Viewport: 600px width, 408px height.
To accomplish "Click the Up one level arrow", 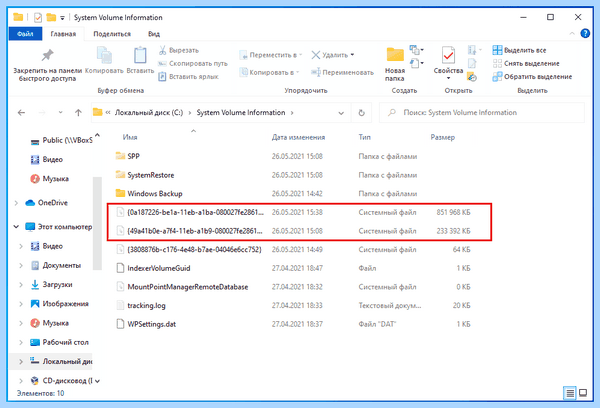I will 78,113.
